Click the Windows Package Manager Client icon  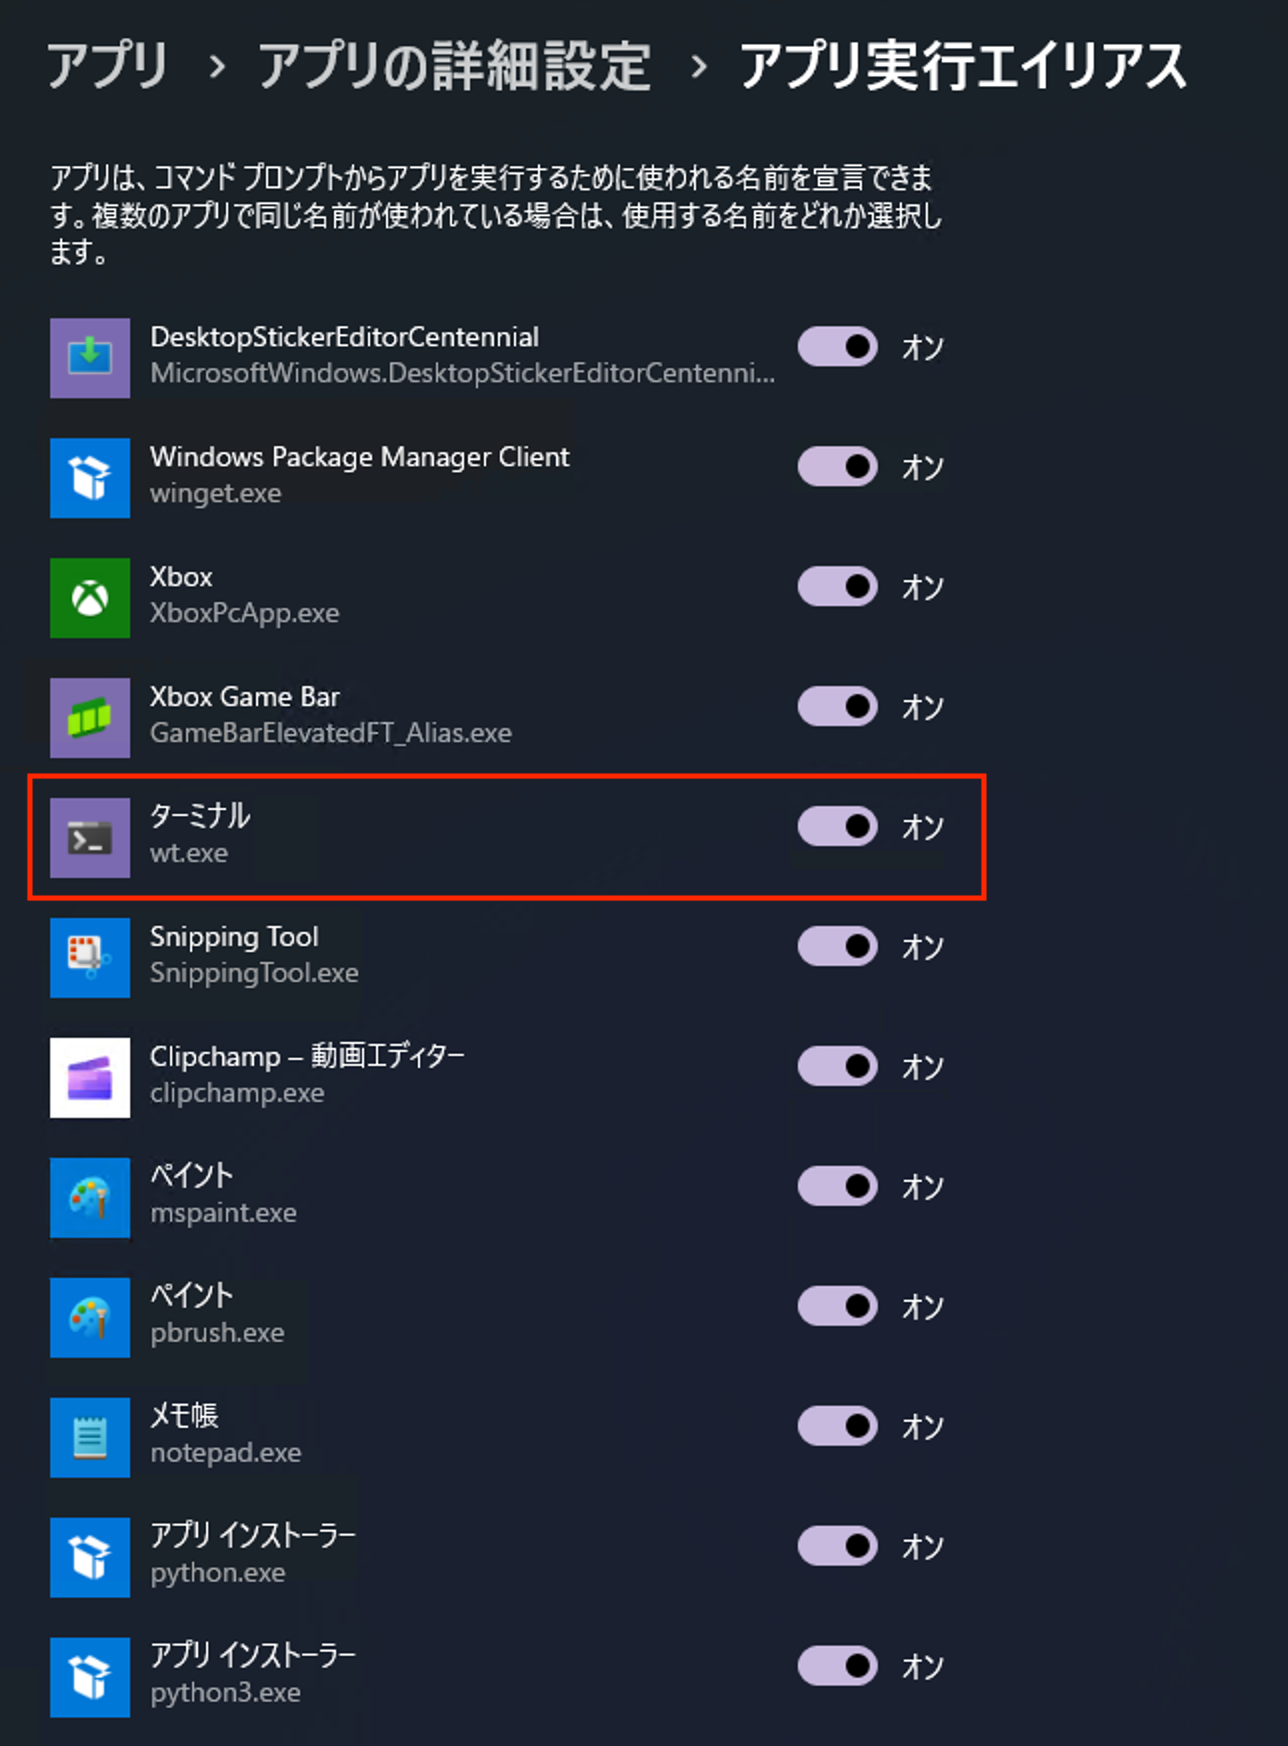point(90,478)
